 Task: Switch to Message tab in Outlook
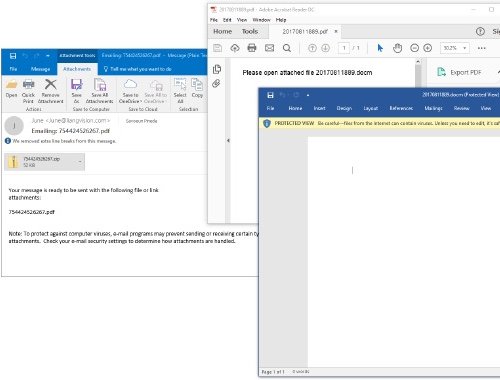(40, 69)
